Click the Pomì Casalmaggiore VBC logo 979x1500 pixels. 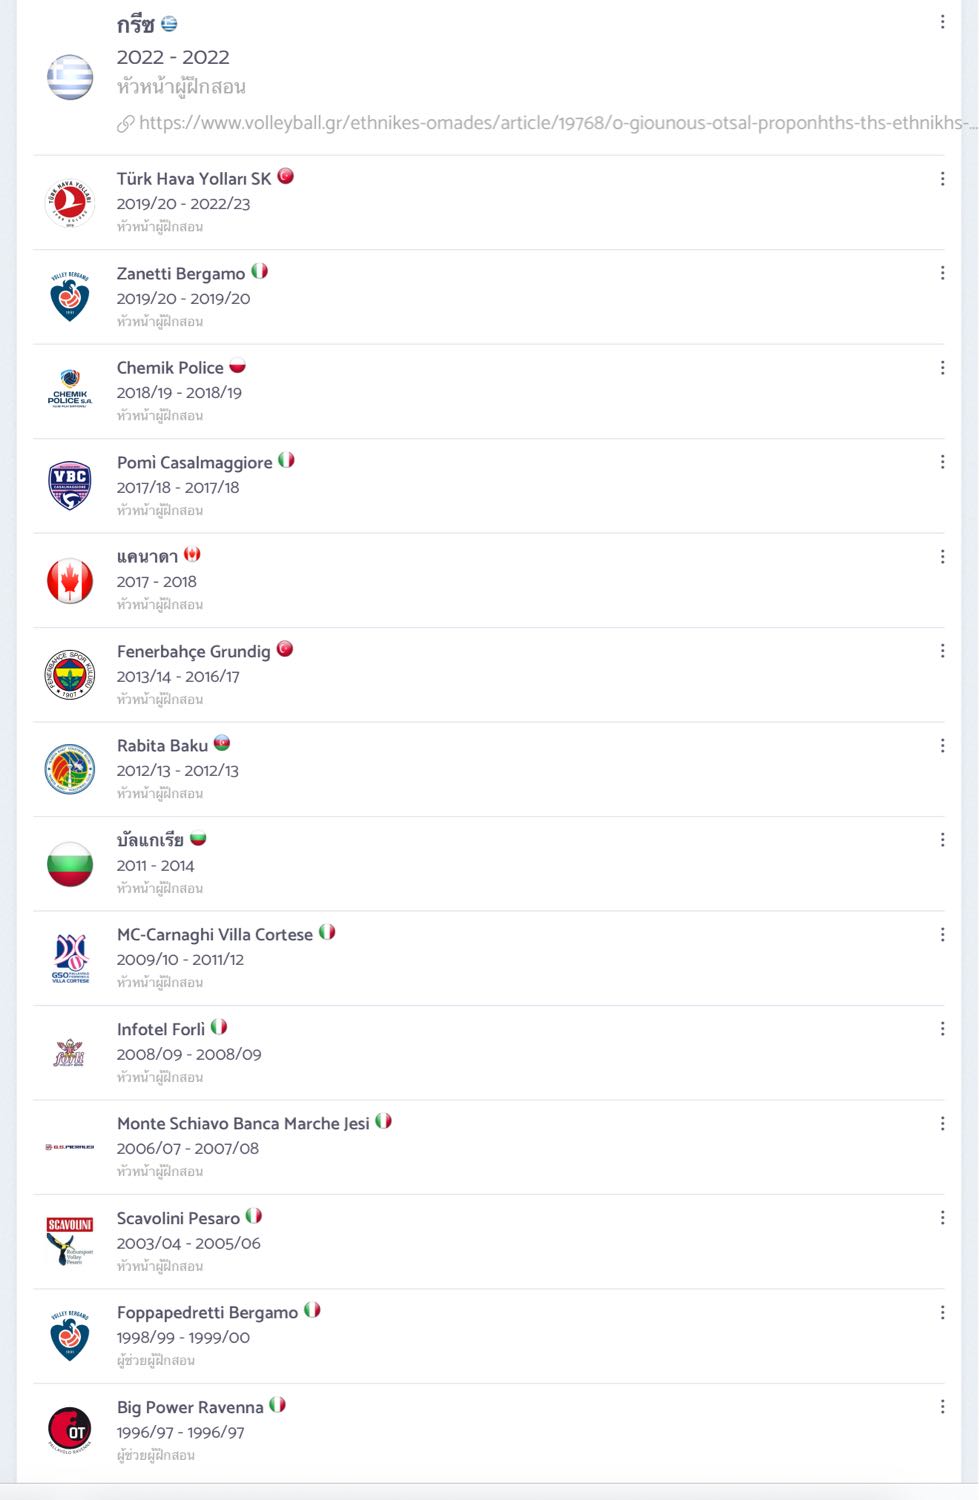point(70,486)
